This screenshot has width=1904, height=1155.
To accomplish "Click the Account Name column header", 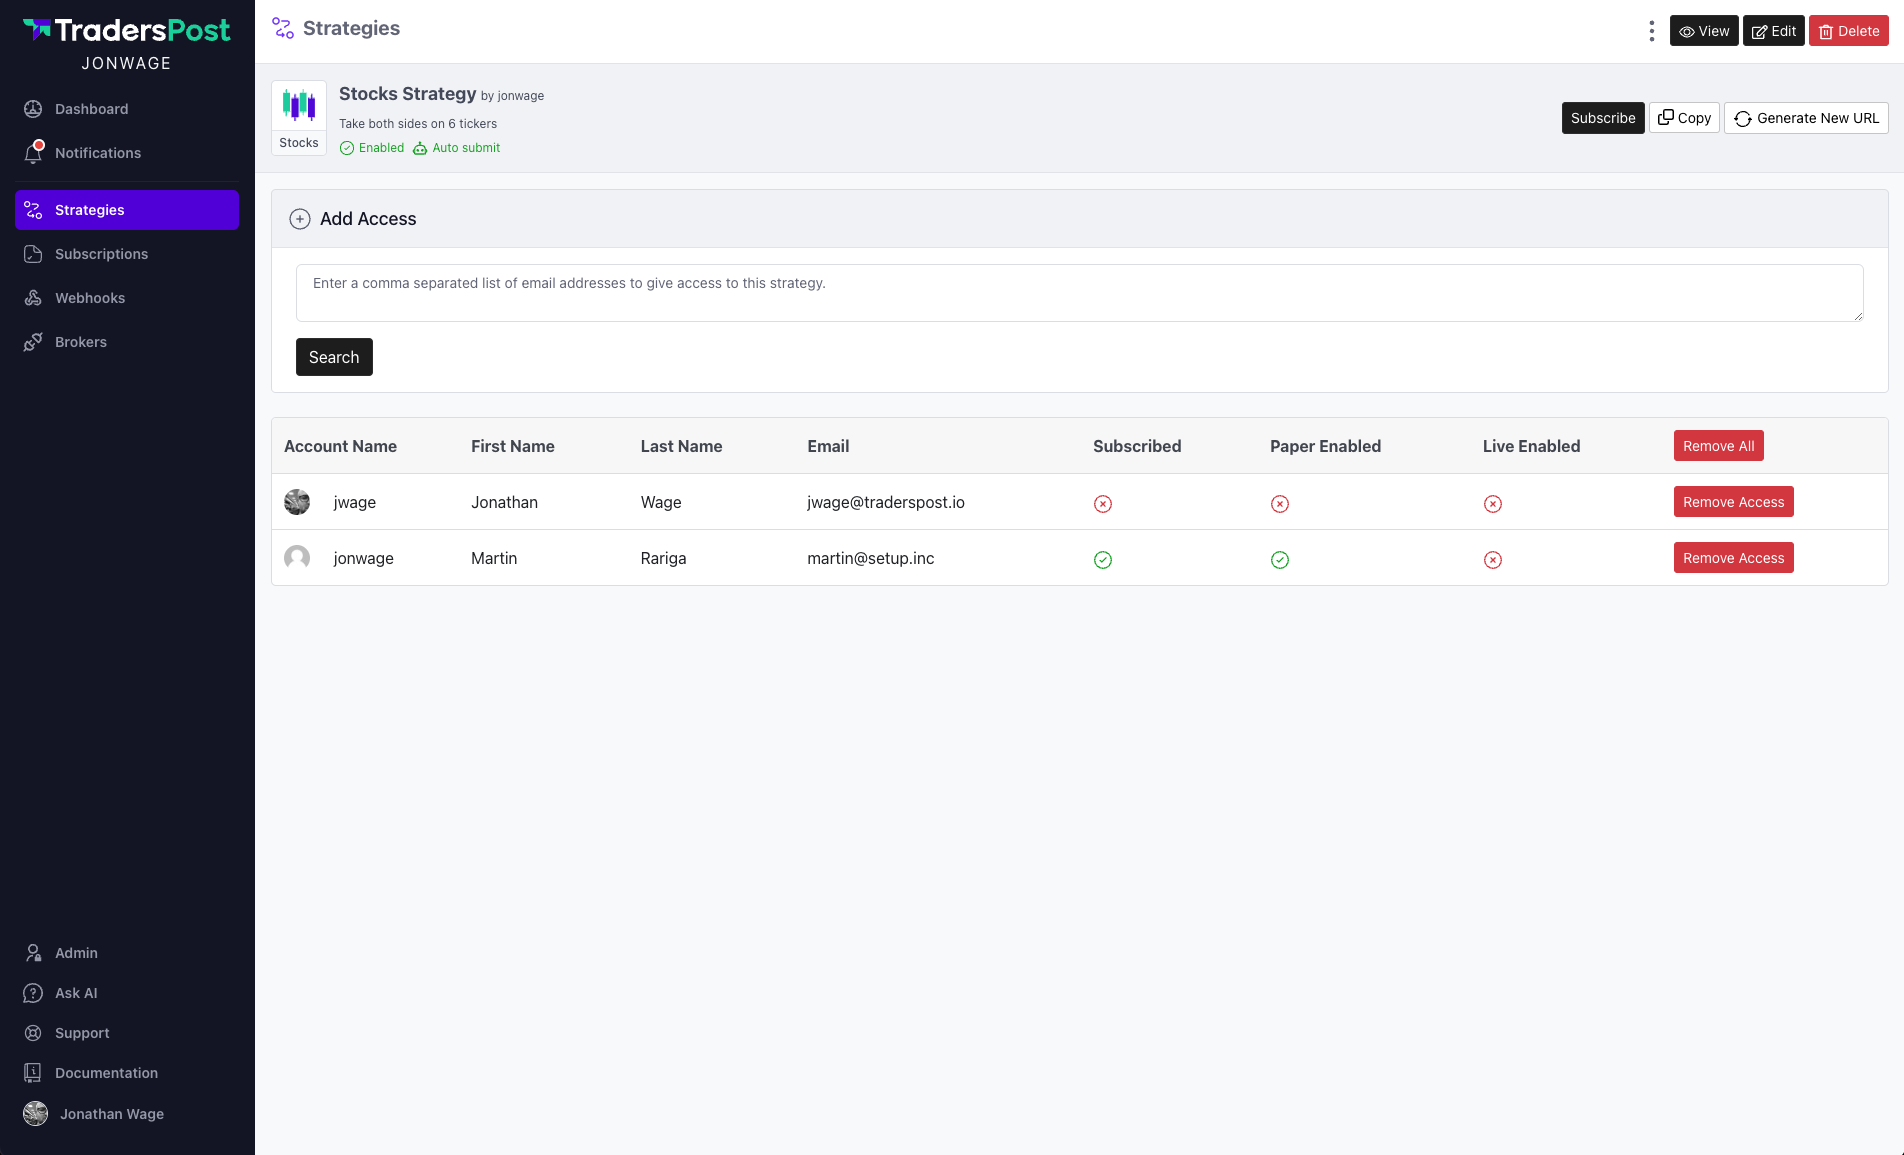I will [340, 446].
